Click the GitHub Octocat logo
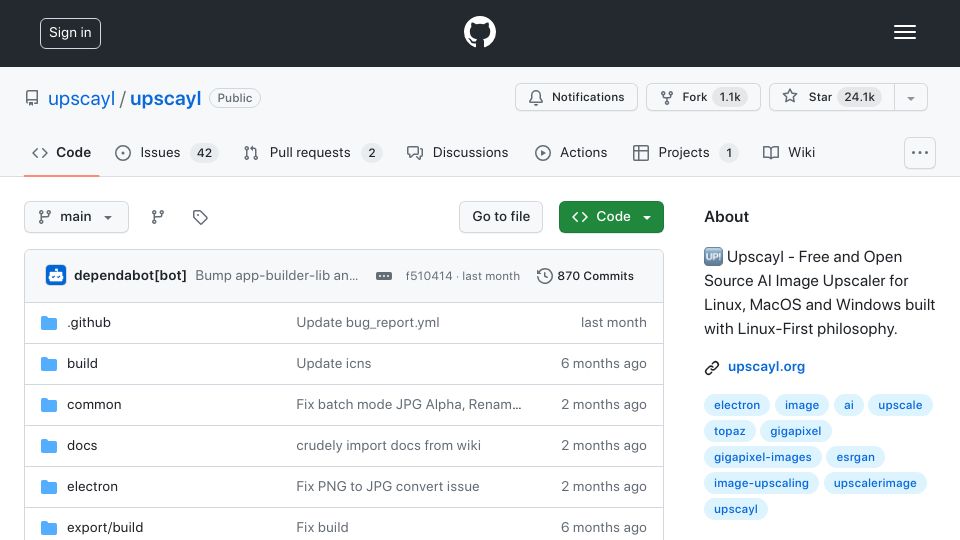 (x=479, y=32)
